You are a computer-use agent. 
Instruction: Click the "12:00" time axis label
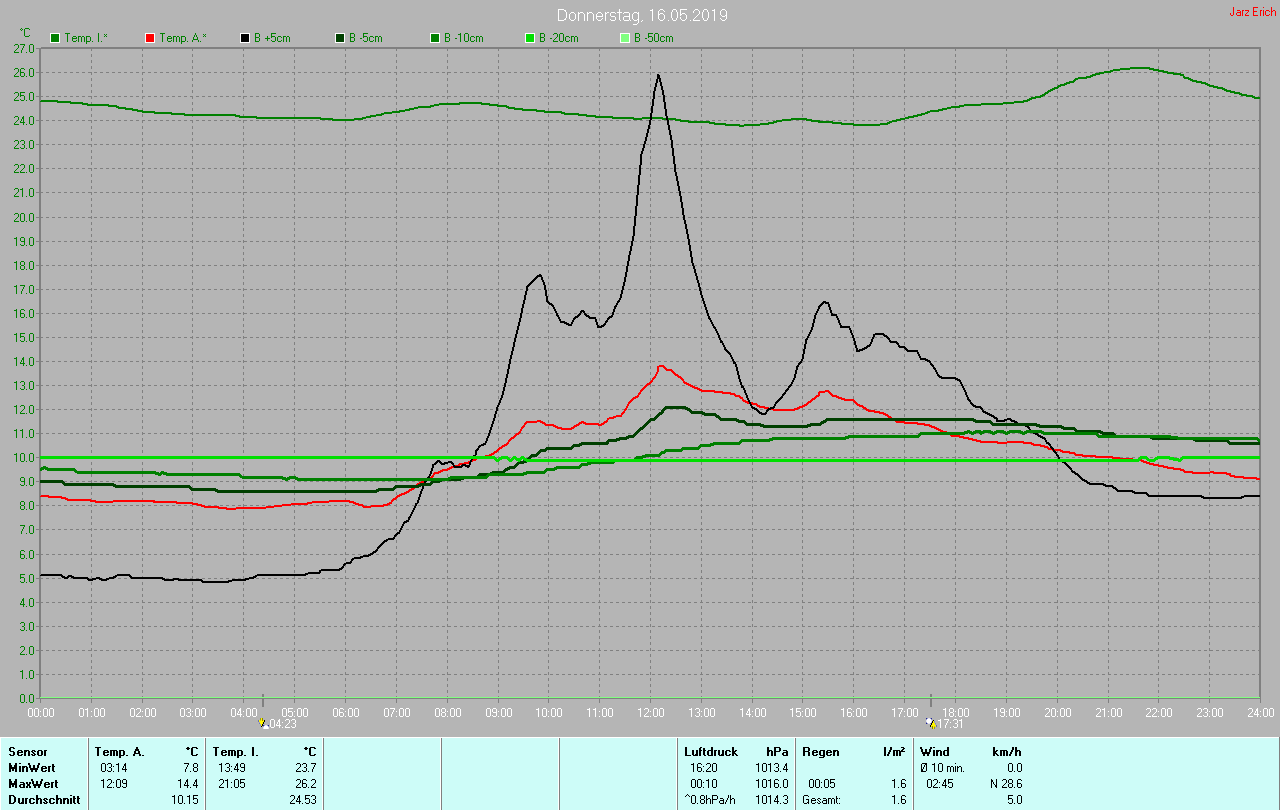(x=651, y=713)
